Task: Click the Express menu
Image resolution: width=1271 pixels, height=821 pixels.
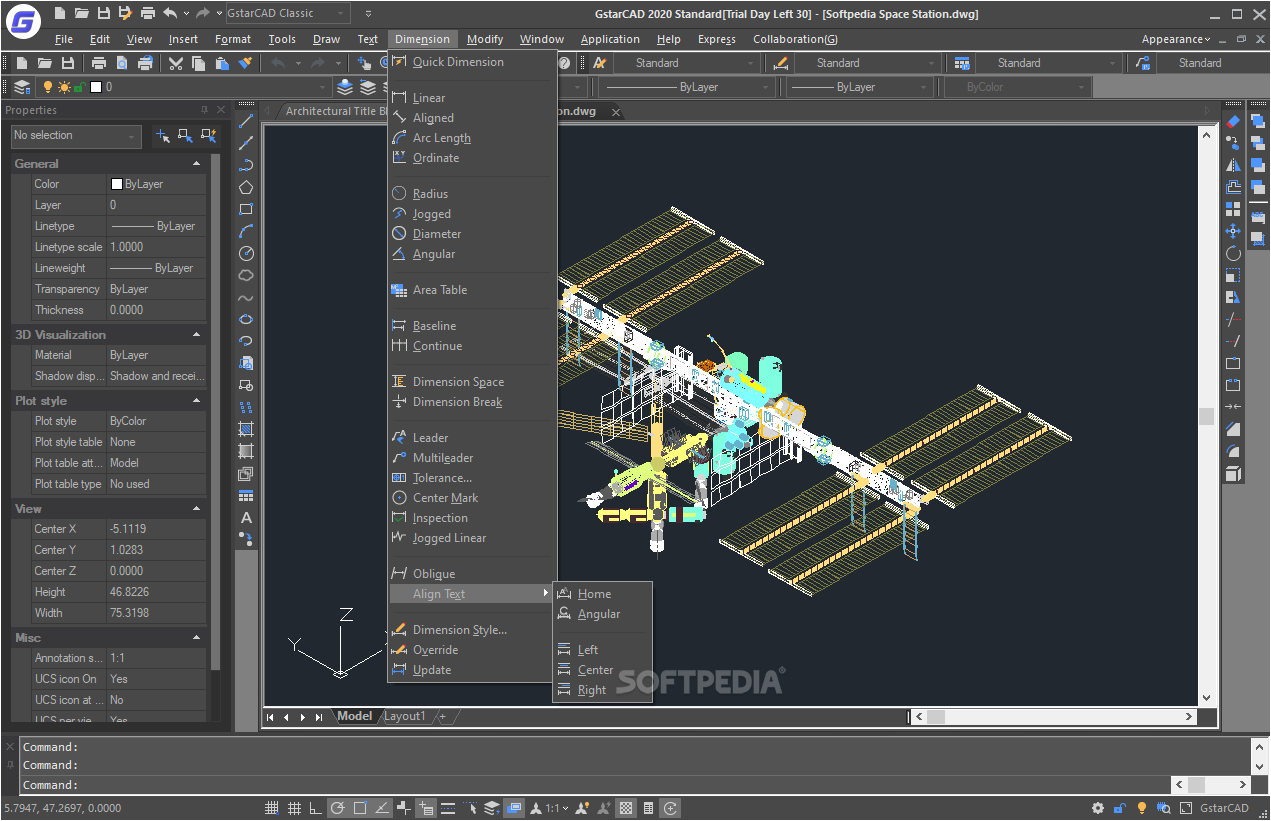Action: 716,39
